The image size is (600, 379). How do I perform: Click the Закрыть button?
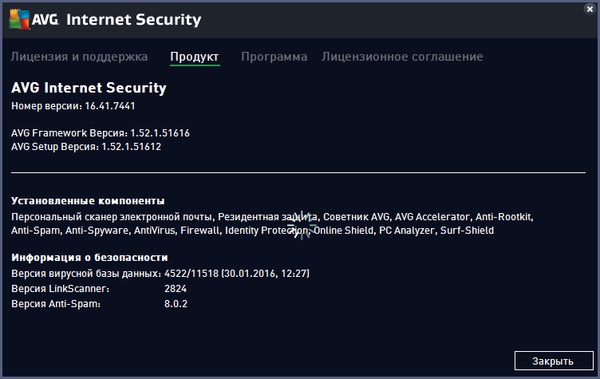[x=554, y=361]
